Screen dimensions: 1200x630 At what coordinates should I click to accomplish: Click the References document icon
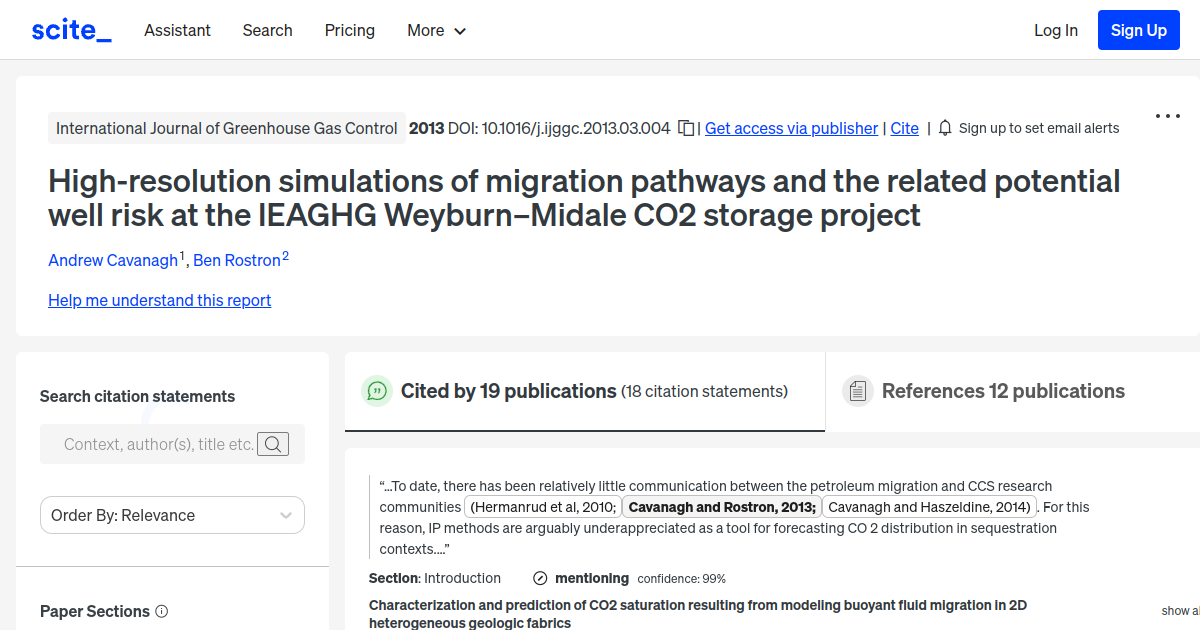(x=858, y=390)
